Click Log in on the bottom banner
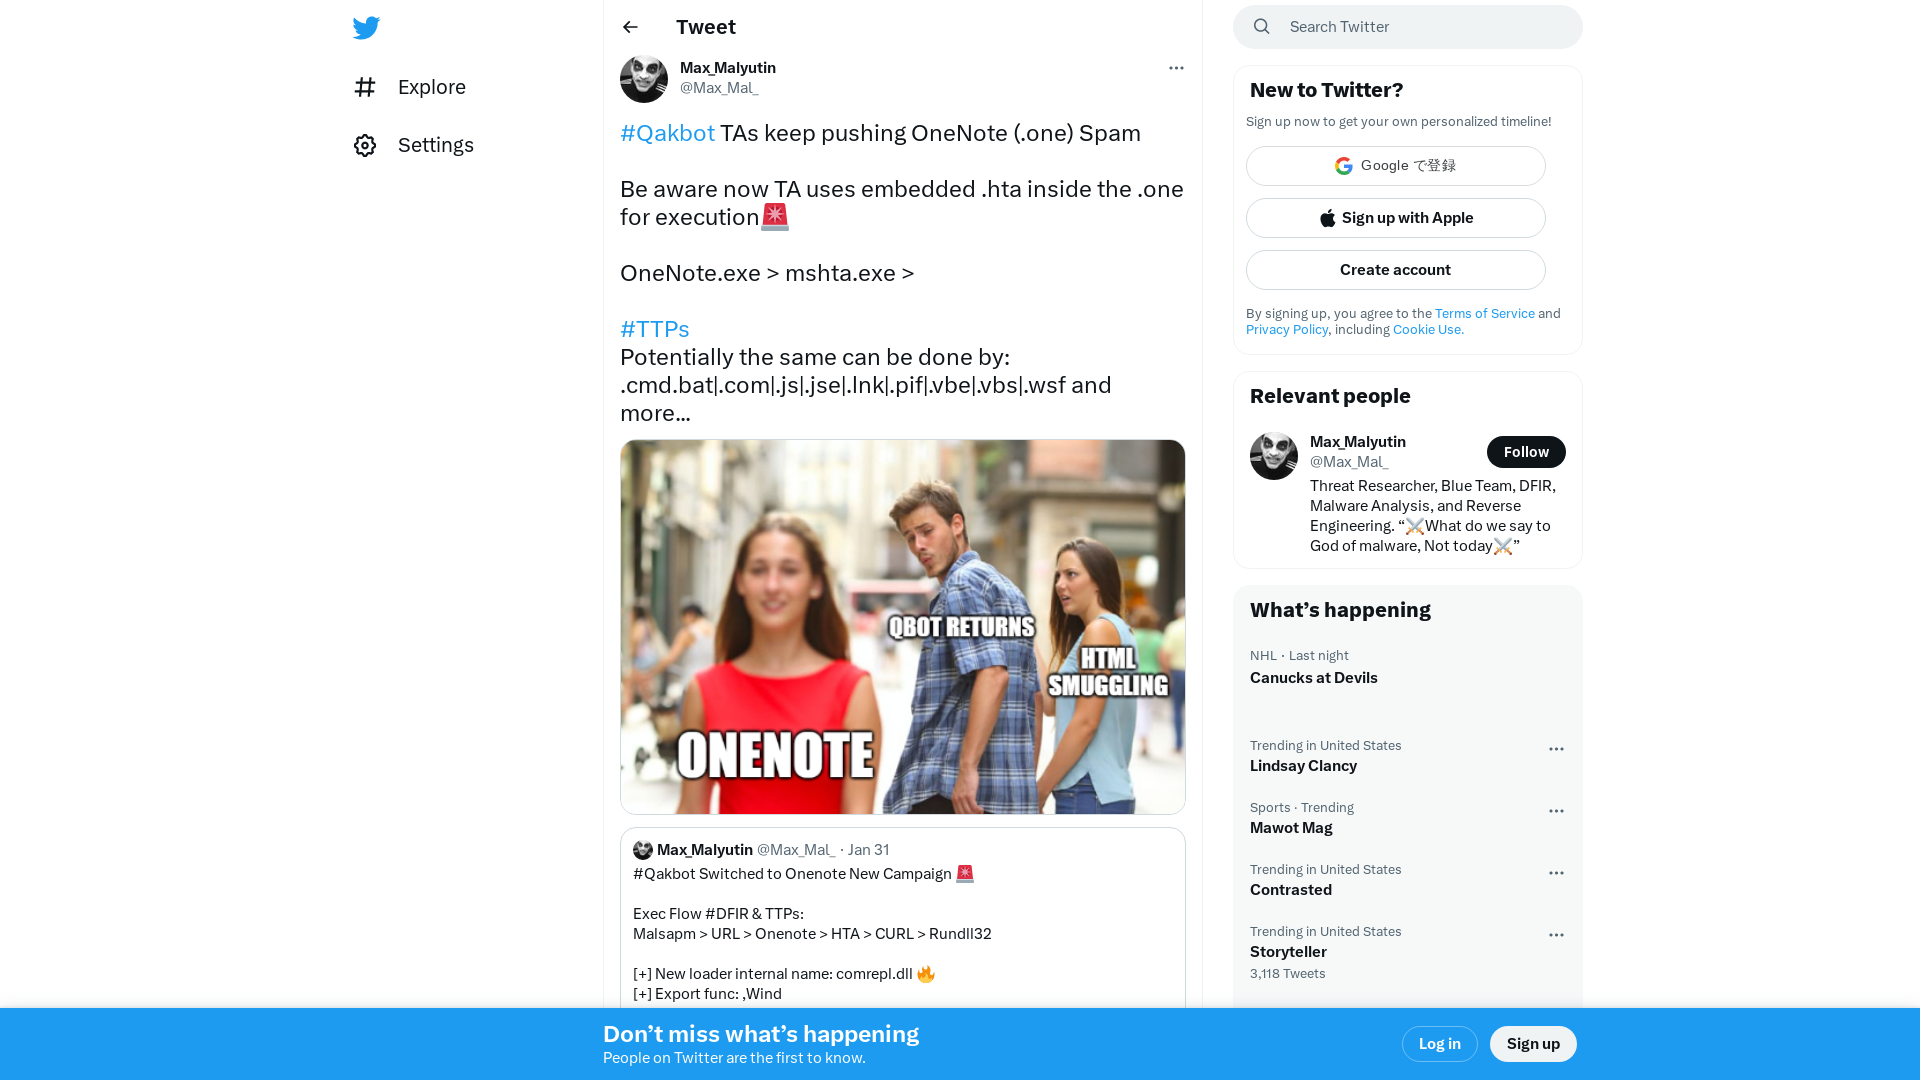Screen dimensions: 1920x1080 (x=1440, y=1044)
